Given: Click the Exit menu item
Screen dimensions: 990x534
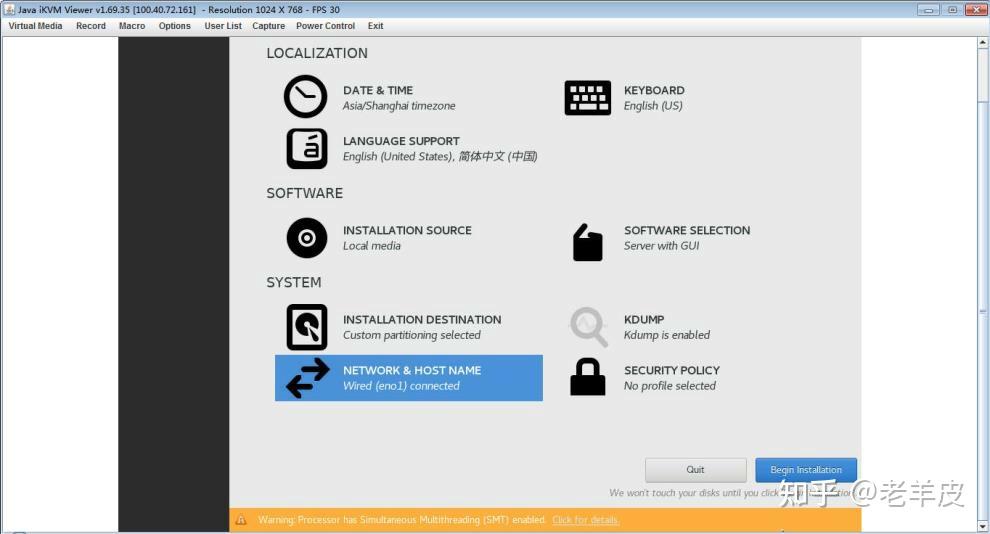Looking at the screenshot, I should (376, 26).
